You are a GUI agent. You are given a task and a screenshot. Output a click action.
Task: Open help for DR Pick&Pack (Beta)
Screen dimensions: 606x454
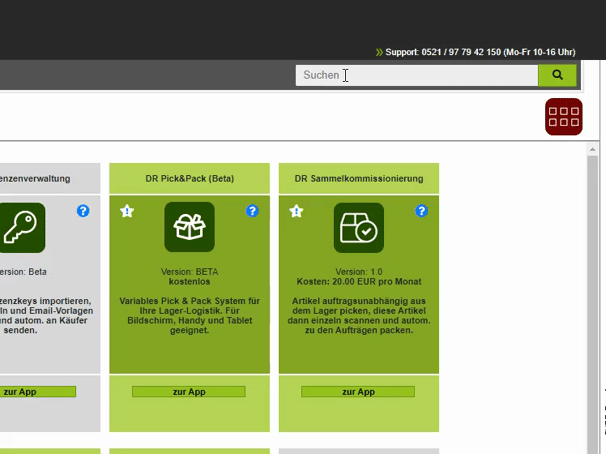pyautogui.click(x=252, y=211)
